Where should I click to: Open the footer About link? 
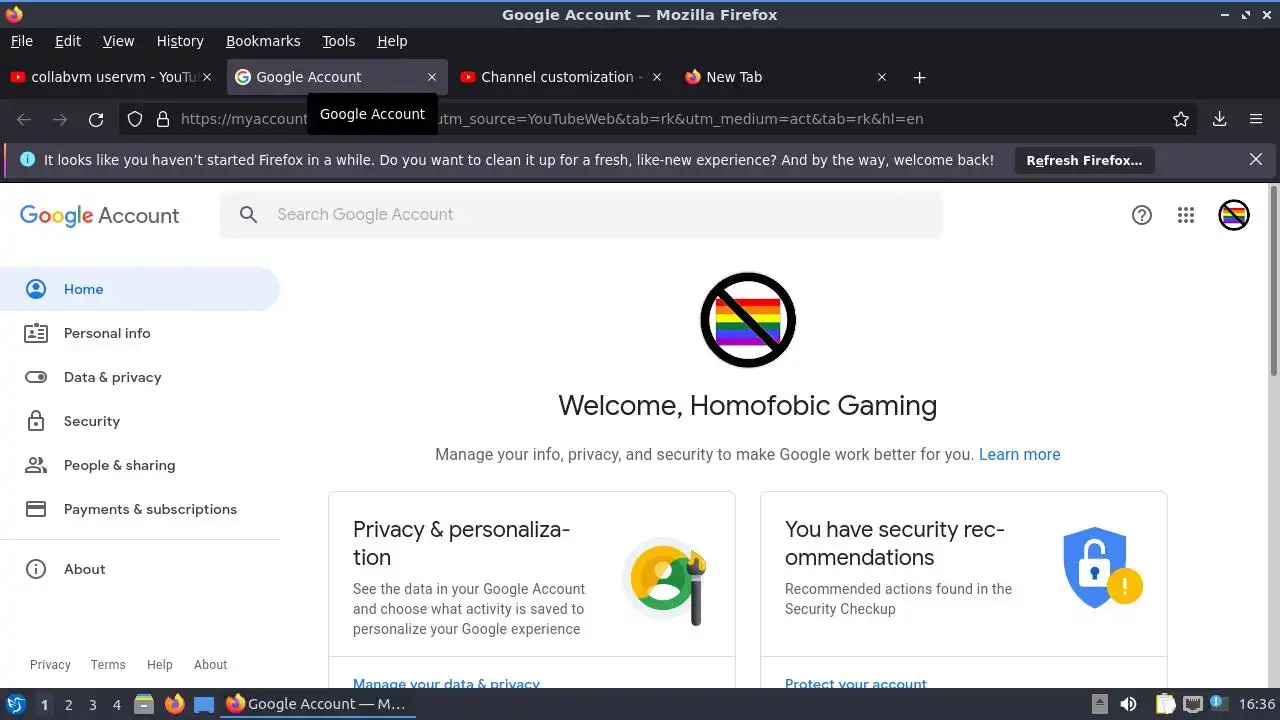pyautogui.click(x=210, y=665)
